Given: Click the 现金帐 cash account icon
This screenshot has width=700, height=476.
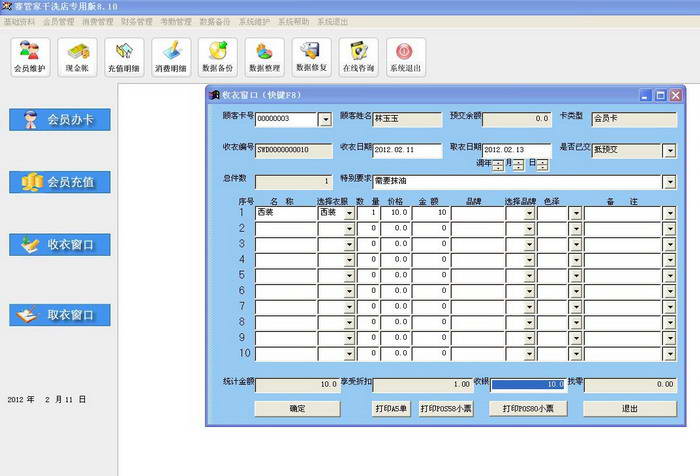Looking at the screenshot, I should click(x=77, y=57).
